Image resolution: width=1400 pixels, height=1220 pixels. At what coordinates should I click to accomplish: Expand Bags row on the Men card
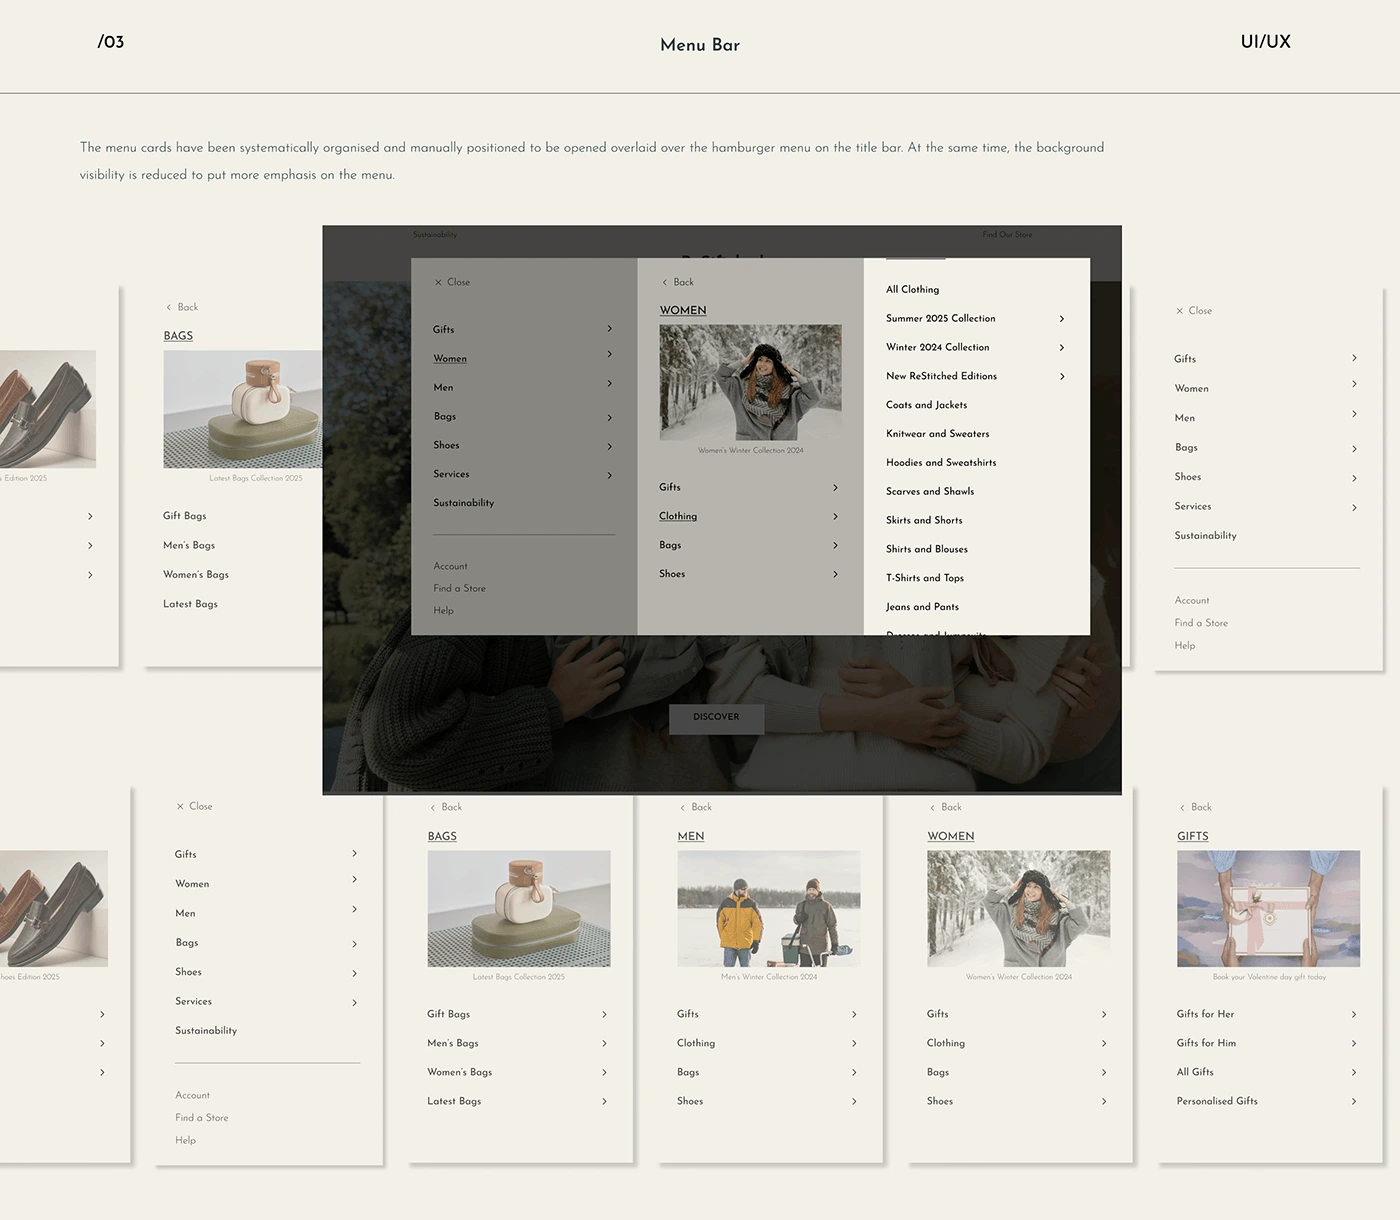pyautogui.click(x=854, y=1073)
